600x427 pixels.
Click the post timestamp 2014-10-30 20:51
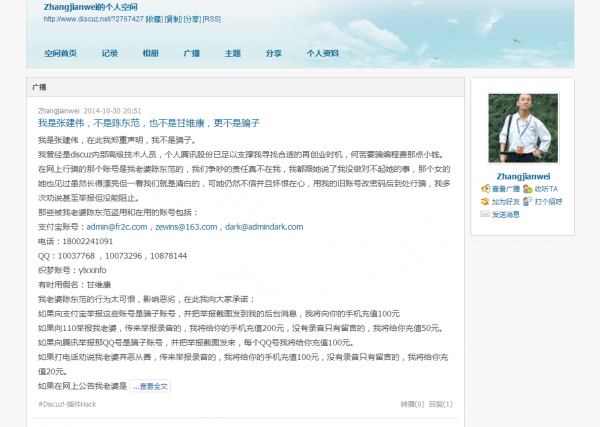112,111
